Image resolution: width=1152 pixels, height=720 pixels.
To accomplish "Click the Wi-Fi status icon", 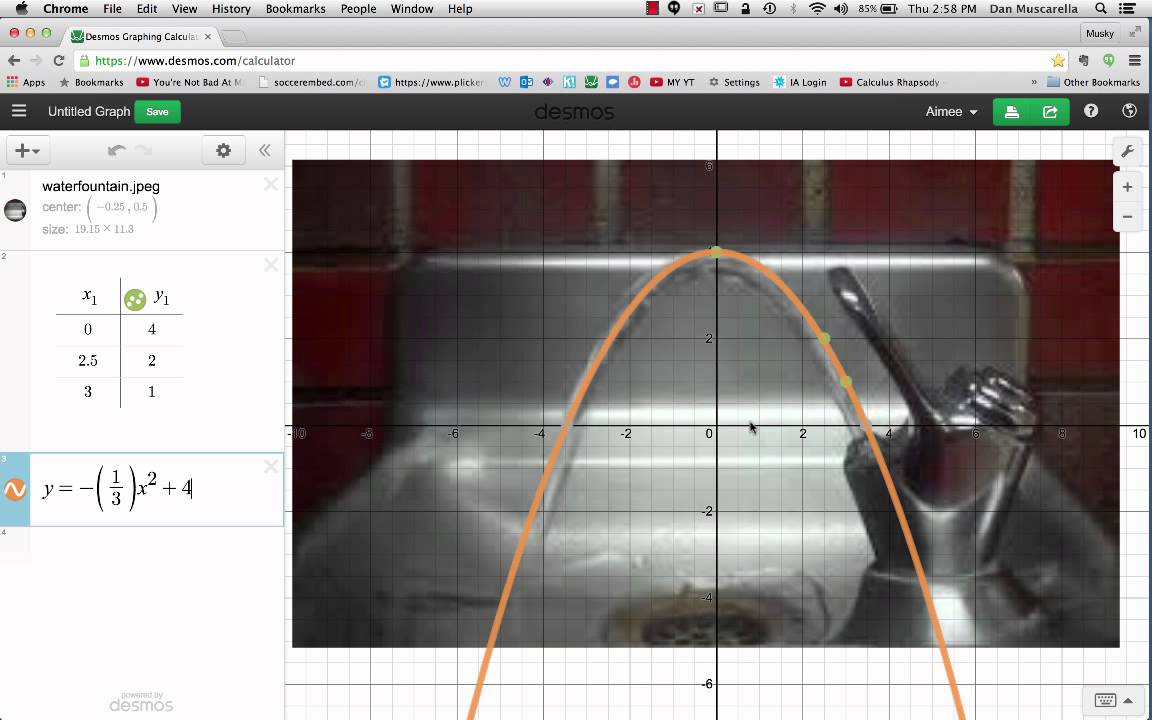I will point(817,9).
